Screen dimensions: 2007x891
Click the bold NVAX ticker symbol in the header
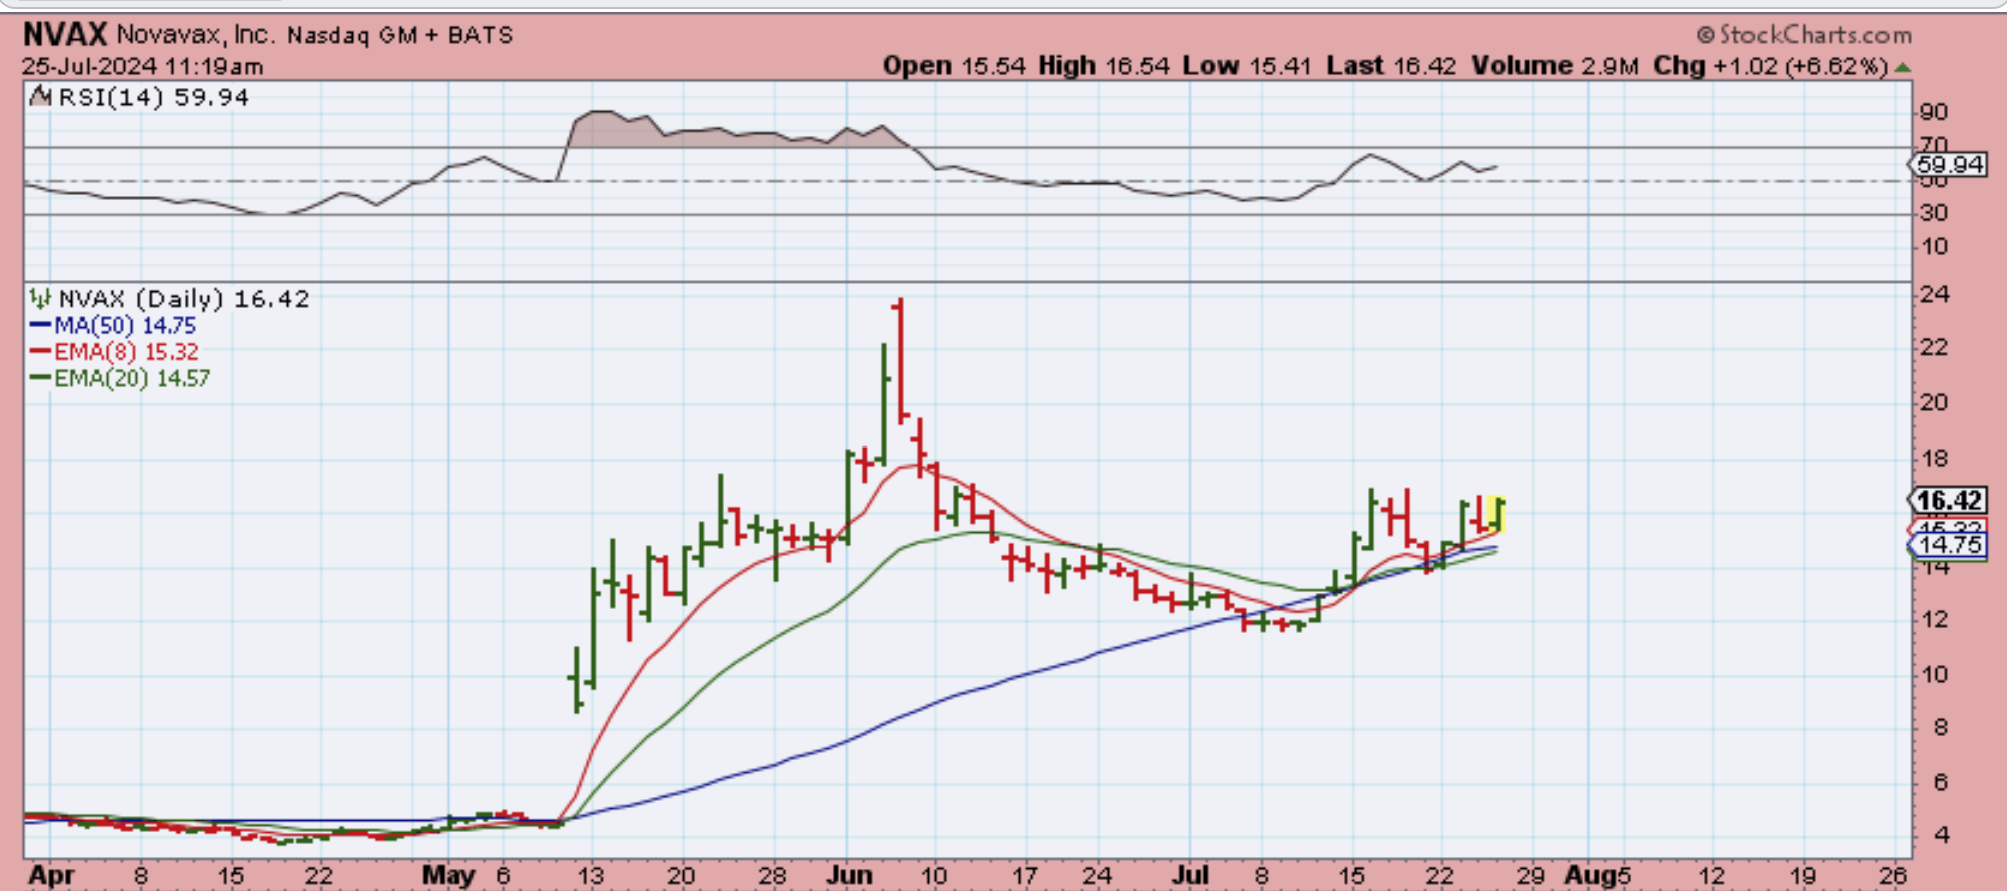tap(65, 35)
